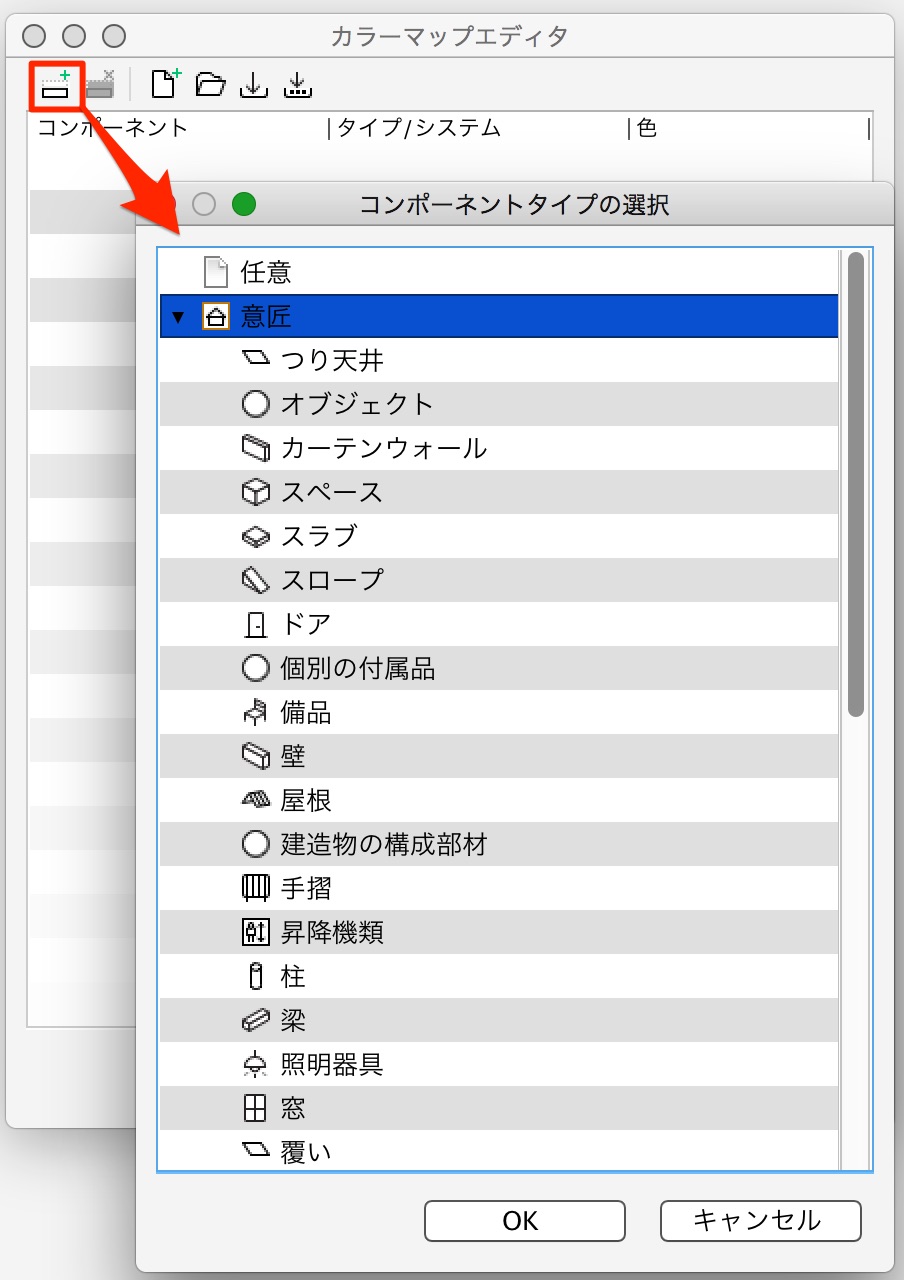Collapse the 意匠 tree node
Image resolution: width=904 pixels, height=1280 pixels.
coord(179,317)
